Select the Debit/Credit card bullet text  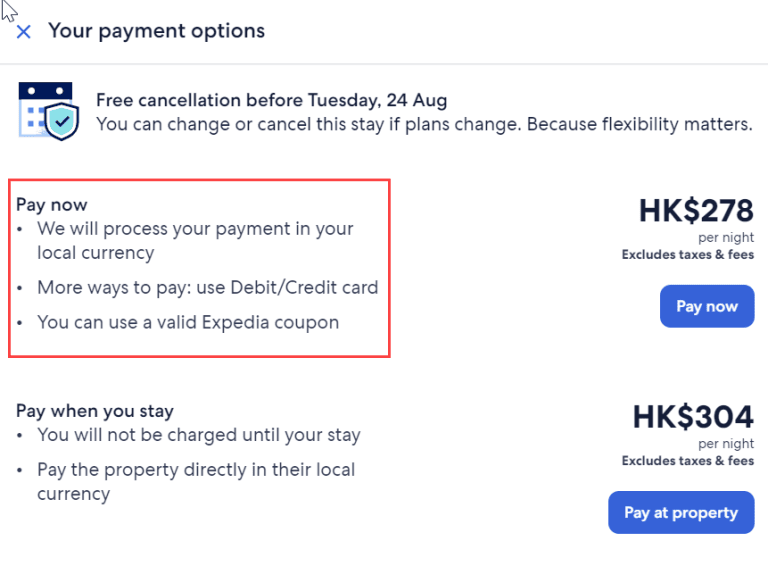click(x=208, y=288)
